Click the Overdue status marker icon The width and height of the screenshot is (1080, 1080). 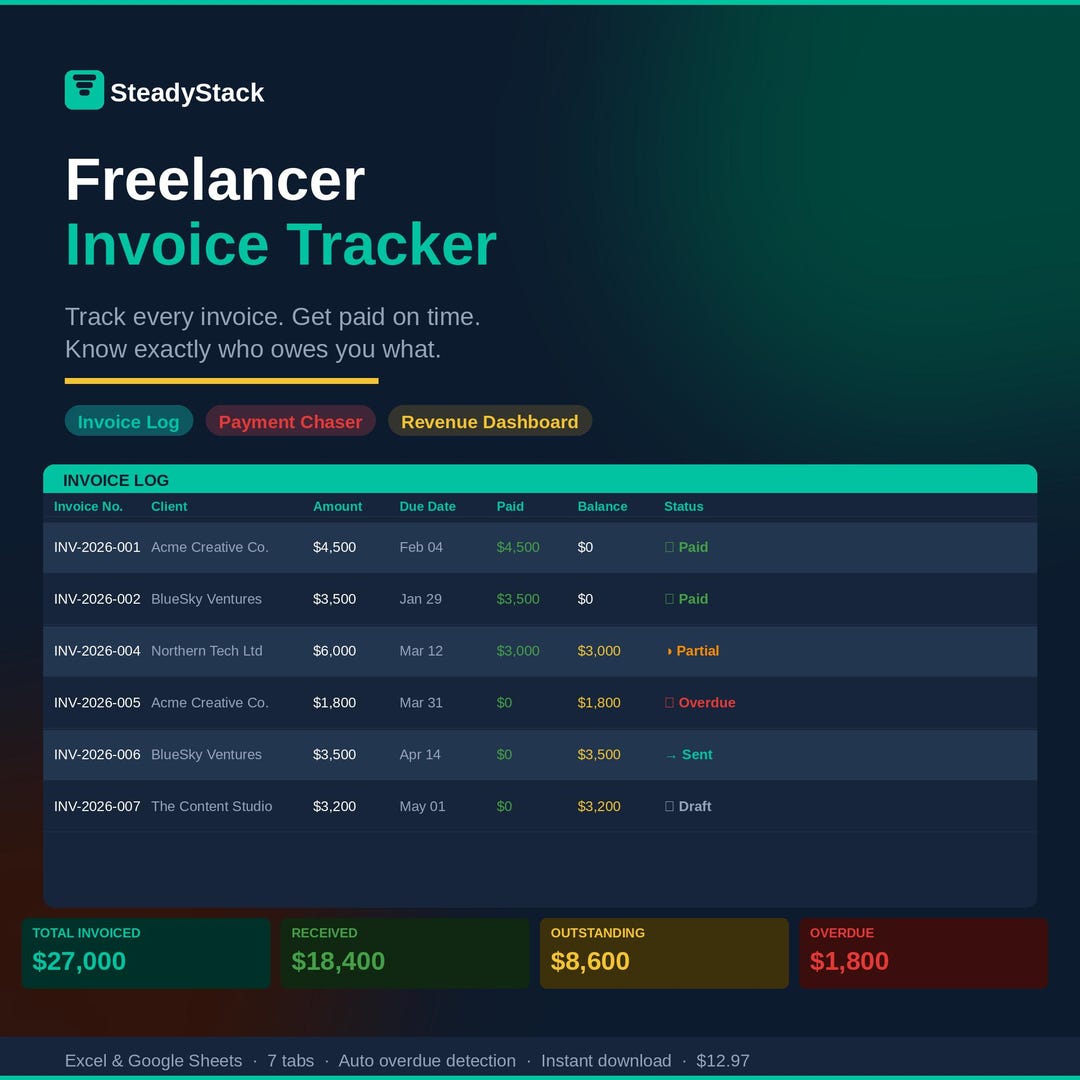coord(669,703)
